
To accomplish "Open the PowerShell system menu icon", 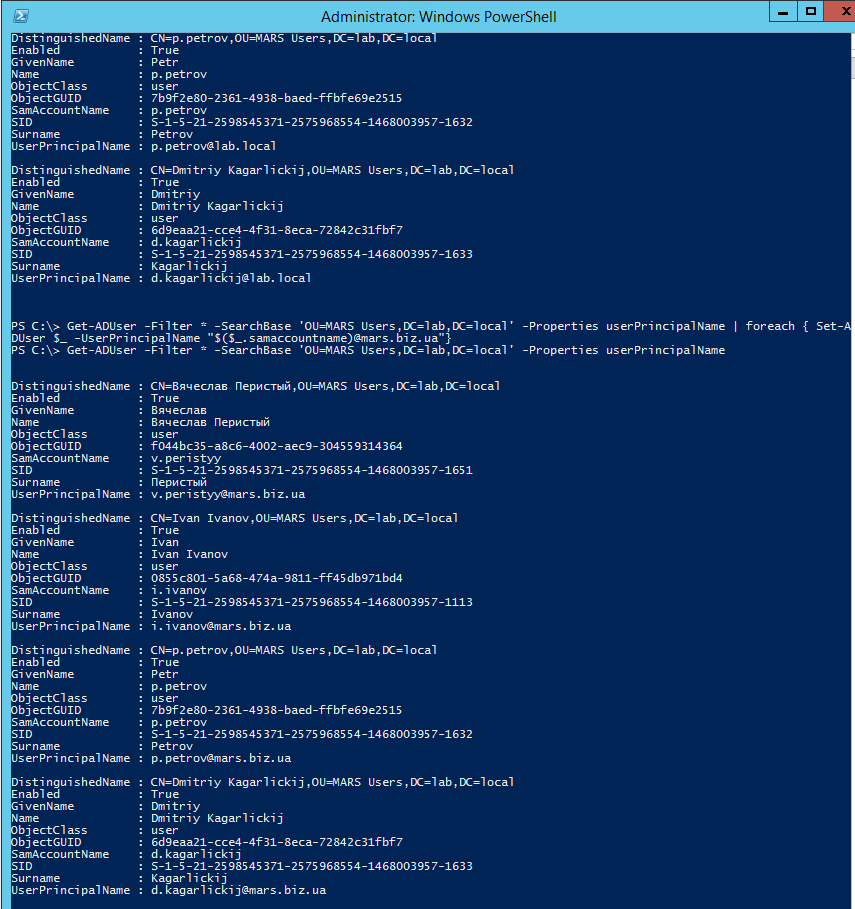I will [x=21, y=16].
